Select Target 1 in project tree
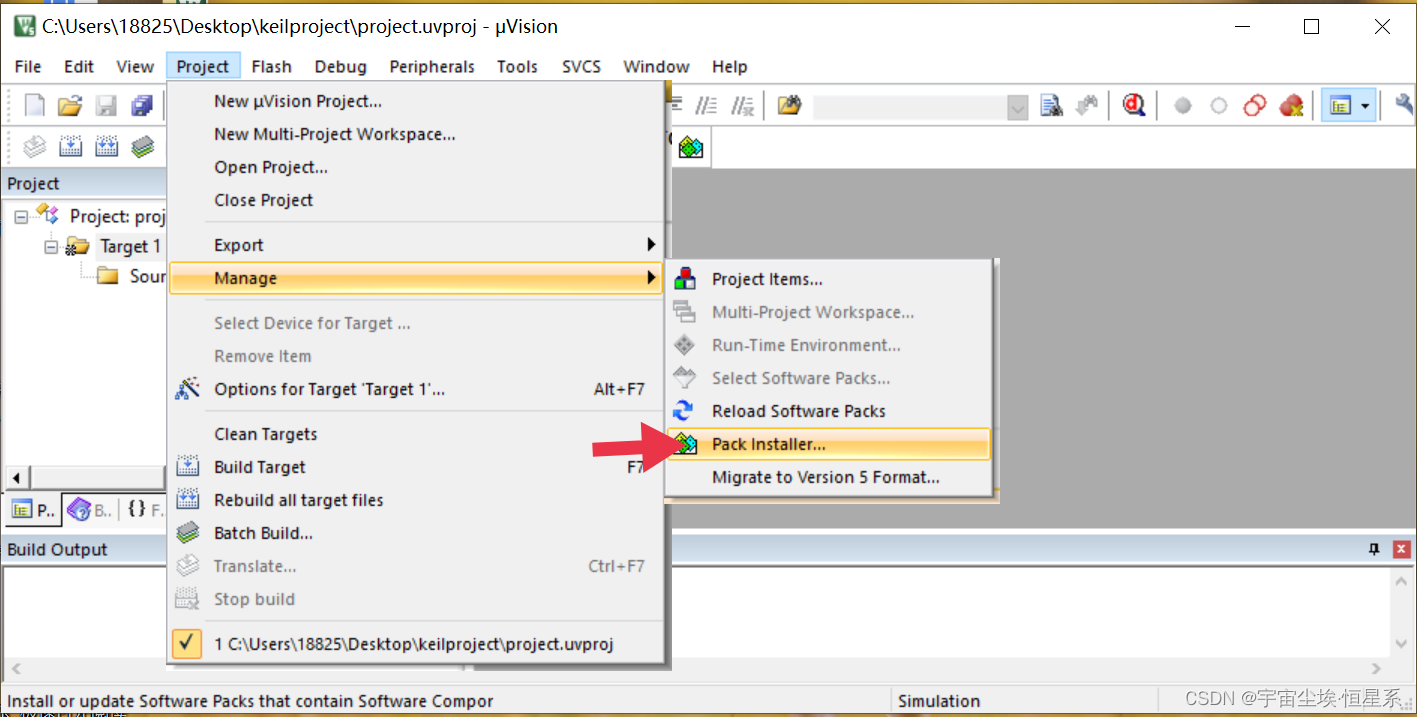This screenshot has width=1417, height=717. pyautogui.click(x=130, y=246)
